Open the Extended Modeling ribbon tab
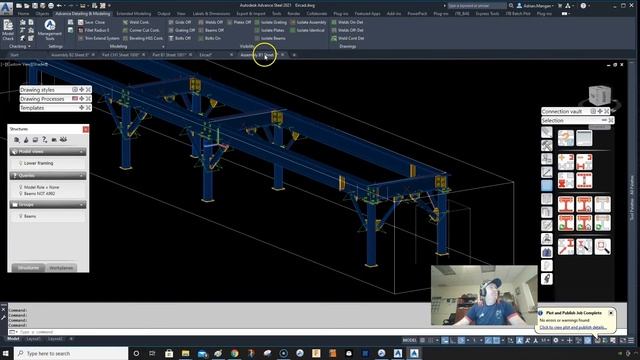The height and width of the screenshot is (360, 640). tap(133, 13)
